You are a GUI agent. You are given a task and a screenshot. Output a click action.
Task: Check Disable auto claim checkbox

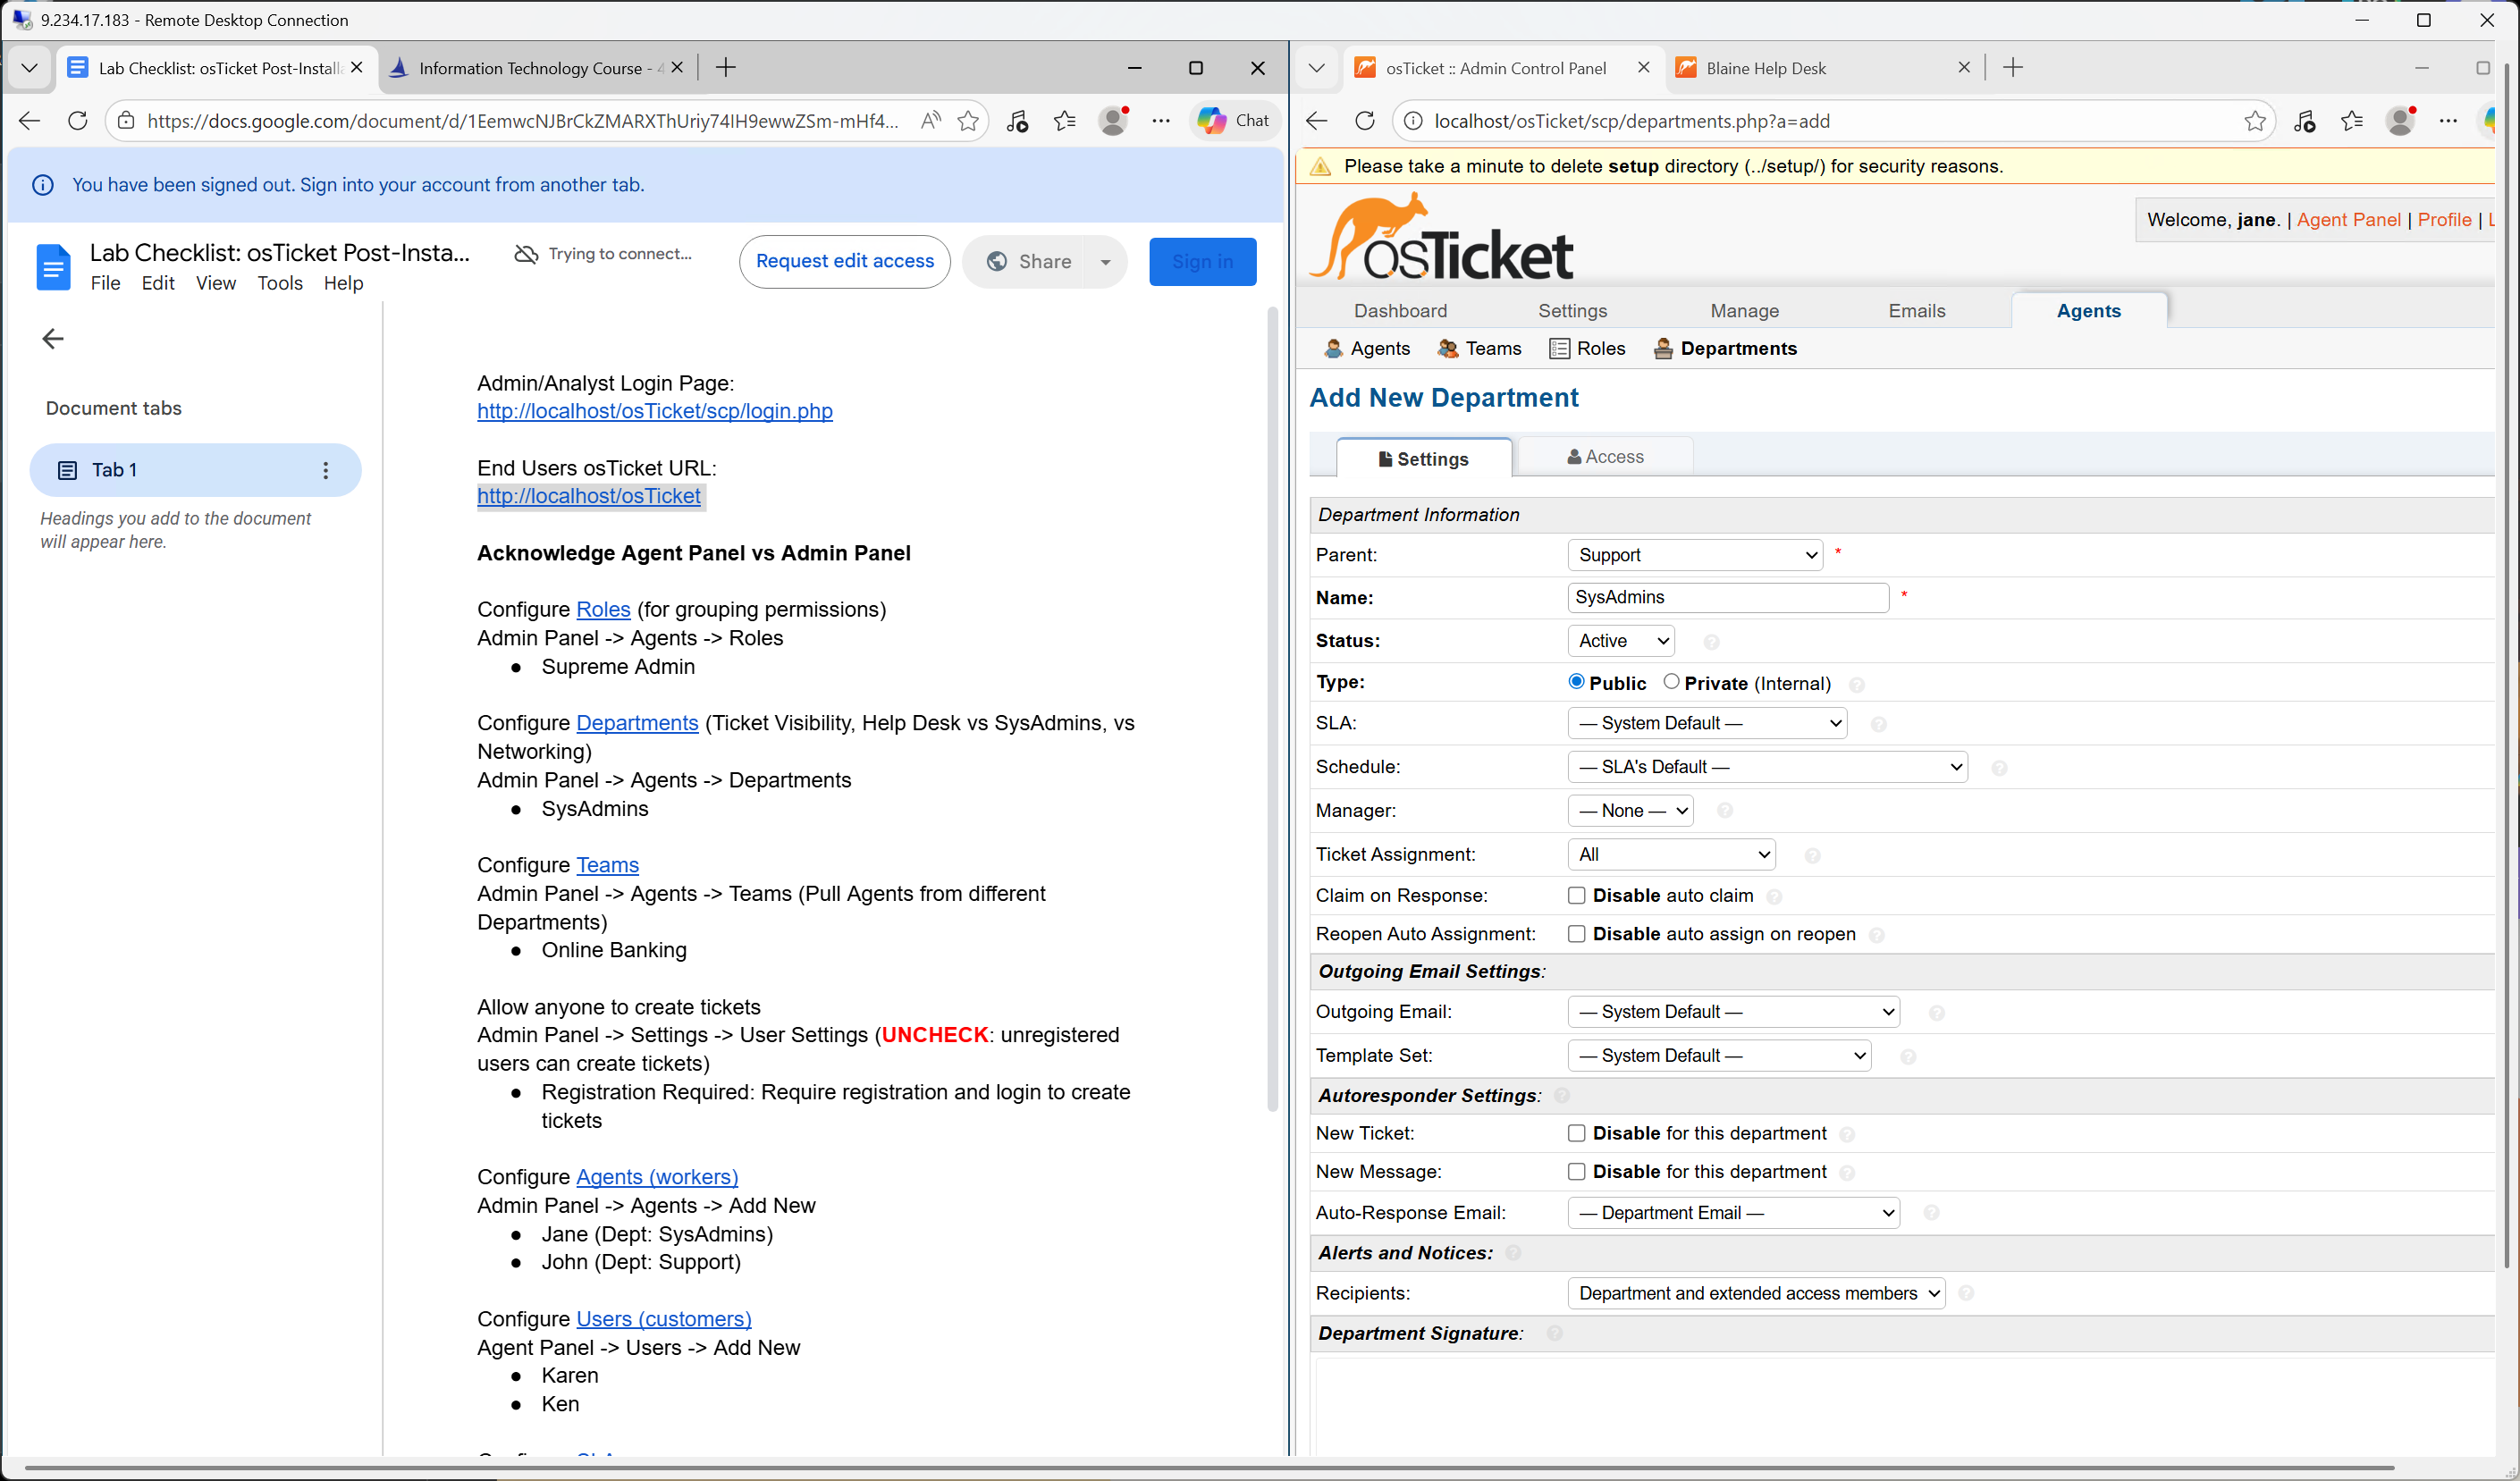[x=1577, y=895]
